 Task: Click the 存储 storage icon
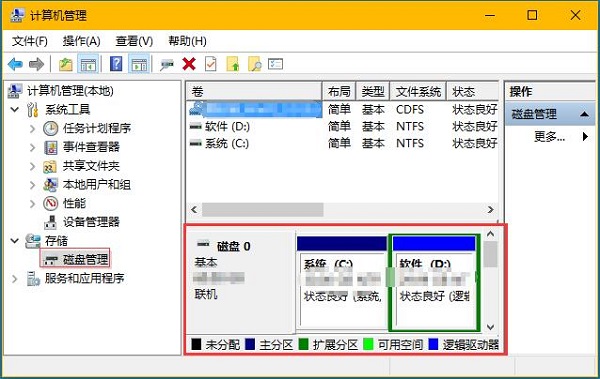click(33, 241)
